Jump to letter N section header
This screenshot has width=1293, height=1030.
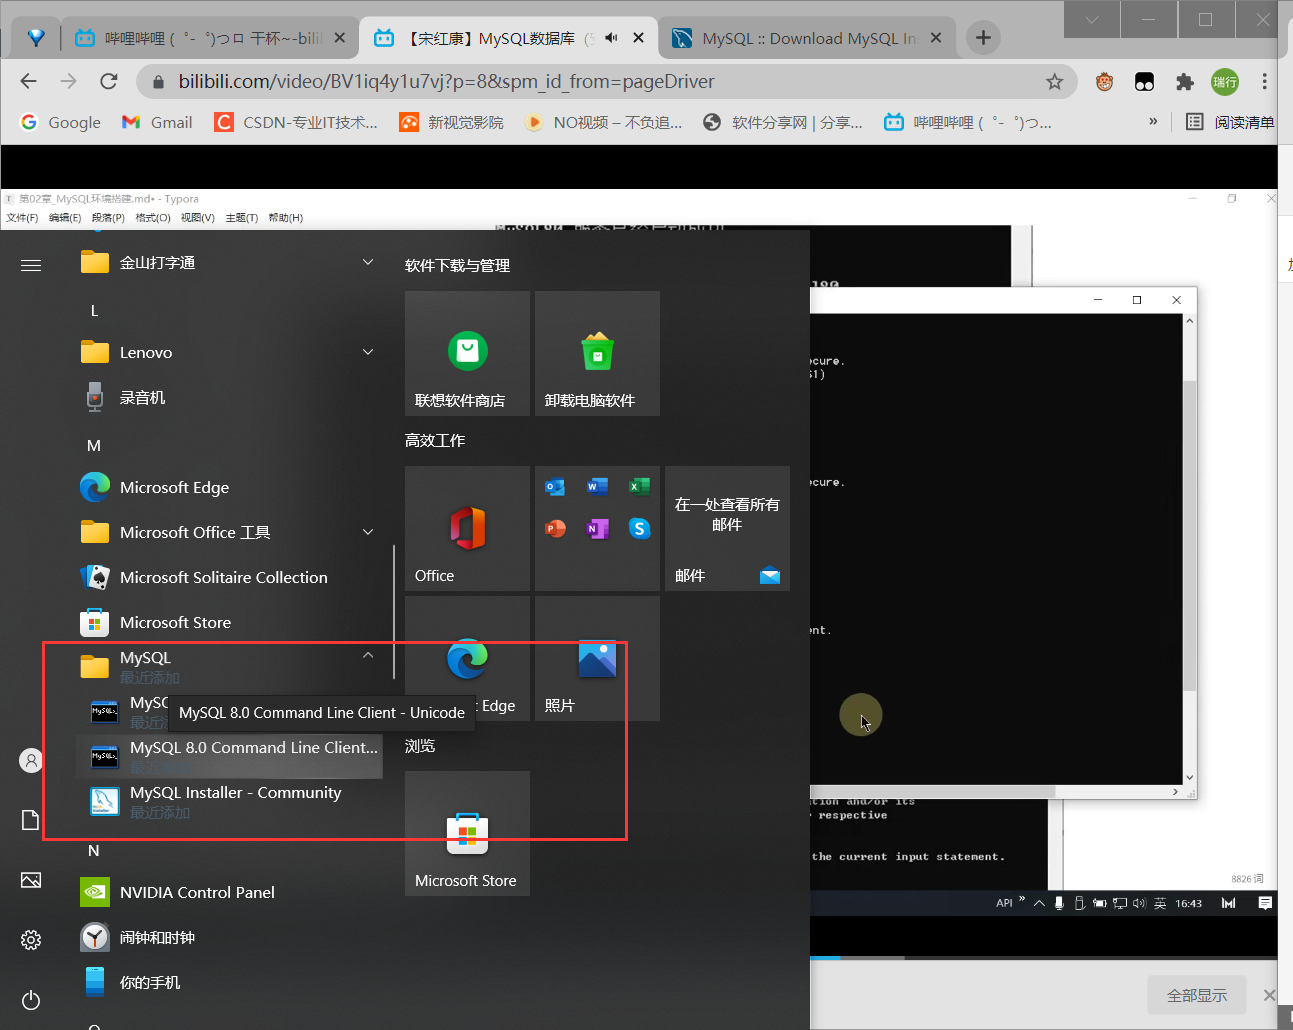click(x=94, y=850)
